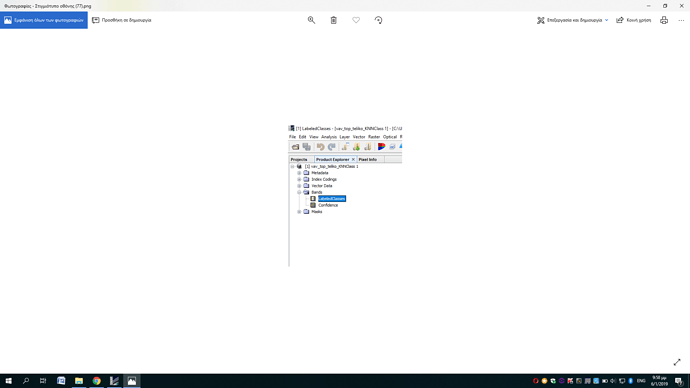Collapse the Bands folder node

click(x=299, y=192)
